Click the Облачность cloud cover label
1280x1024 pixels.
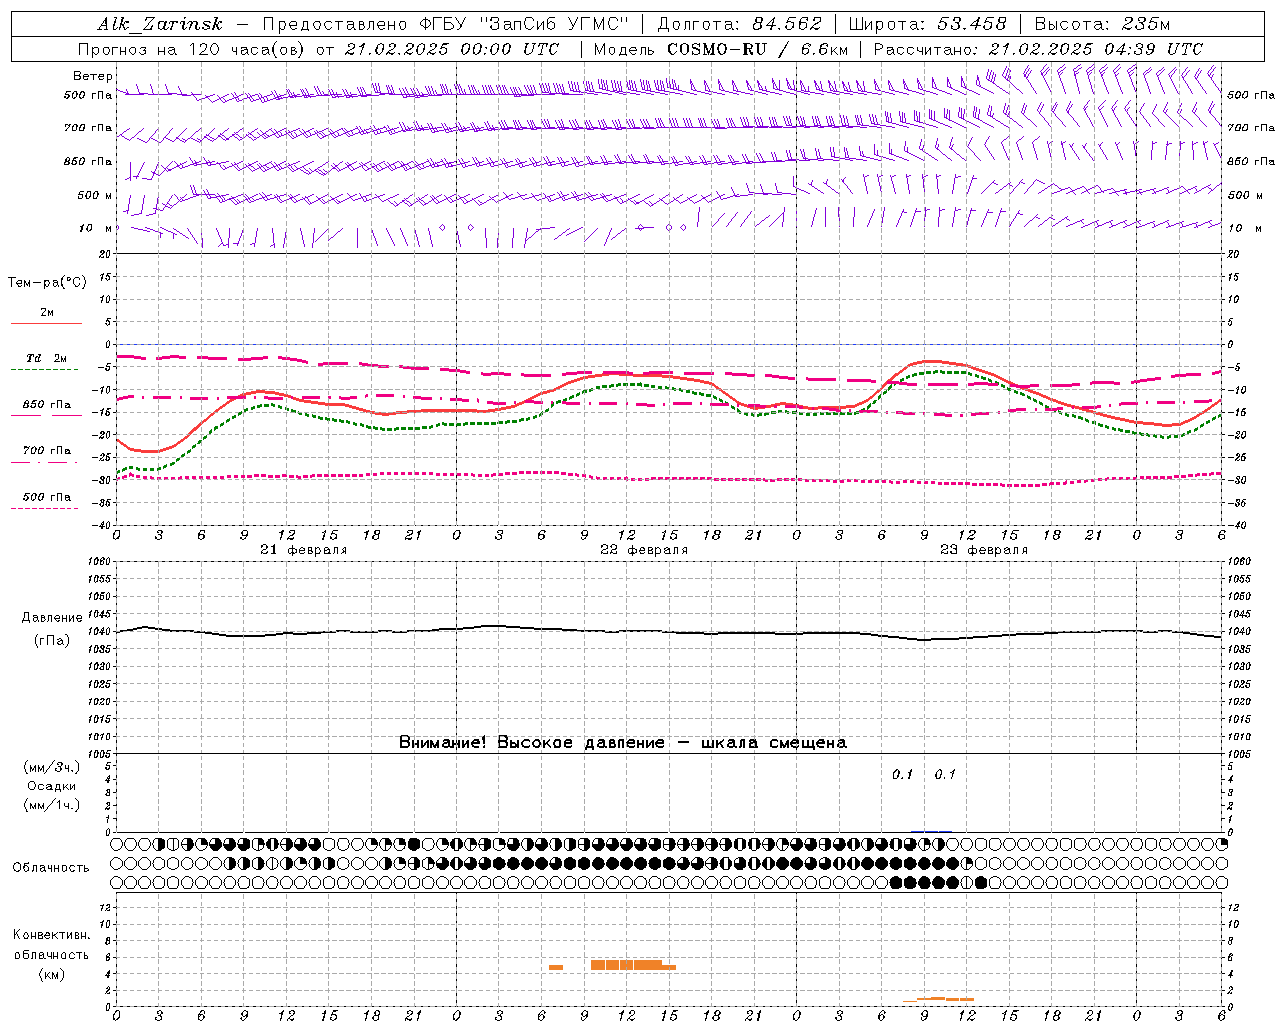pos(51,868)
